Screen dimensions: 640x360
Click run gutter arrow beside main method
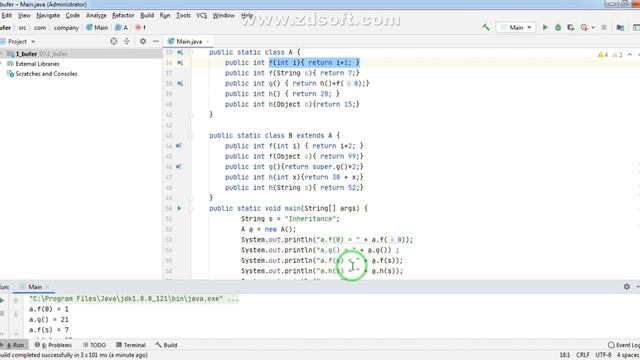[179, 208]
